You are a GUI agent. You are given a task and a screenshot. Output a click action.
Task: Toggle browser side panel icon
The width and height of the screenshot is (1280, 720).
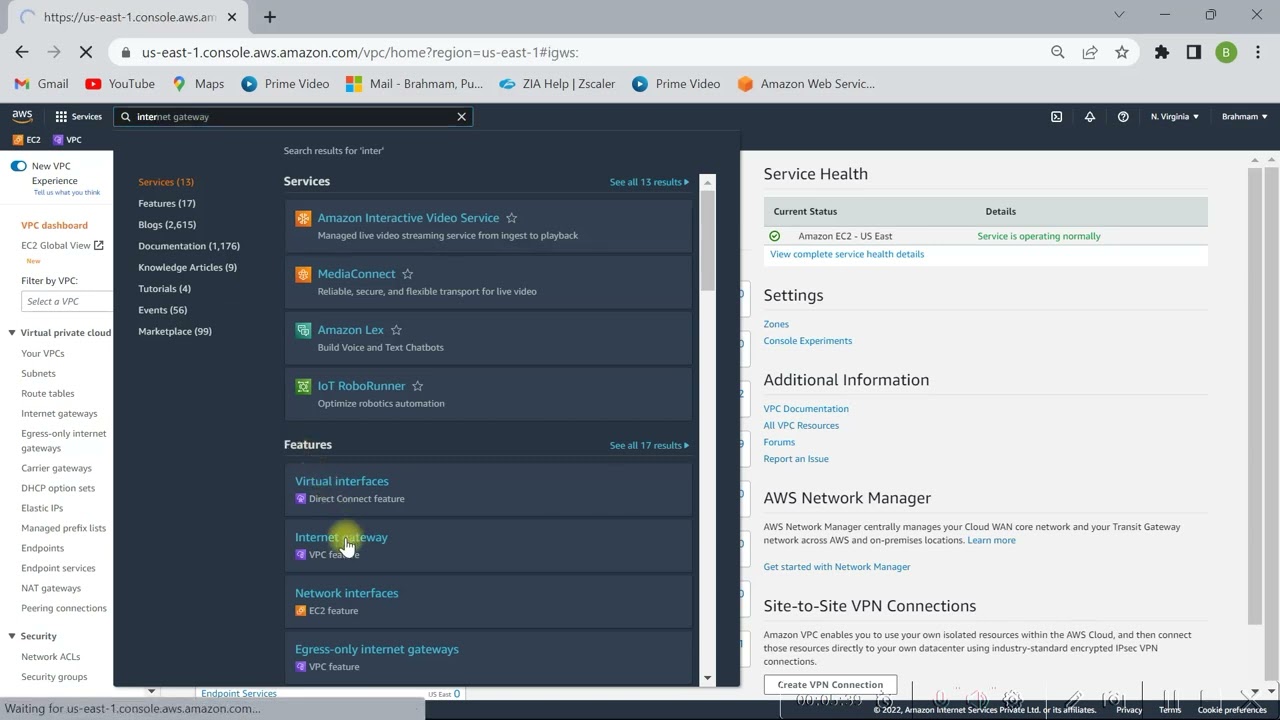[1194, 52]
